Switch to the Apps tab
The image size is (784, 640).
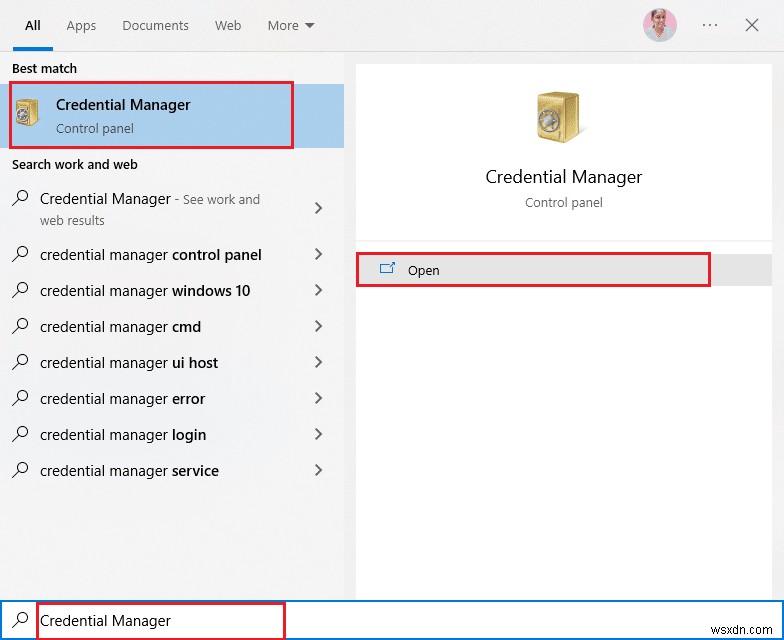(81, 25)
